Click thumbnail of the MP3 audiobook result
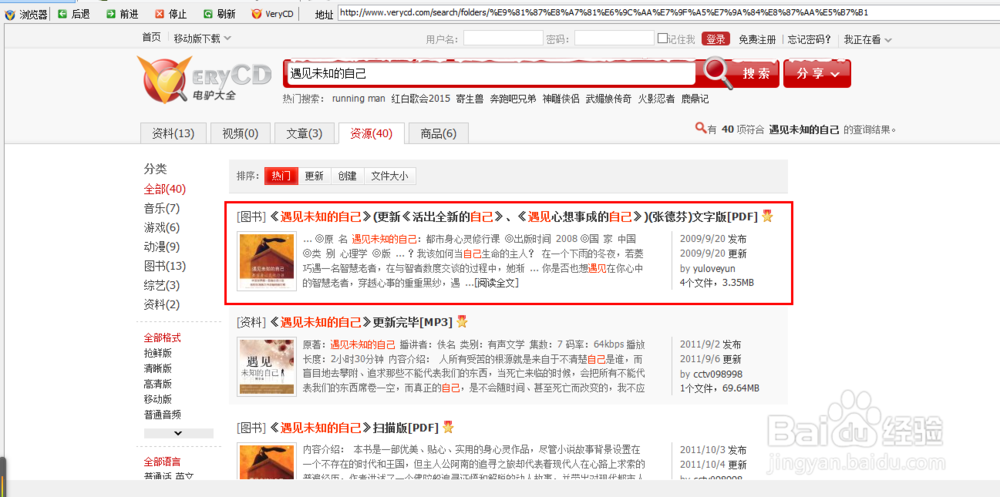 click(x=267, y=367)
